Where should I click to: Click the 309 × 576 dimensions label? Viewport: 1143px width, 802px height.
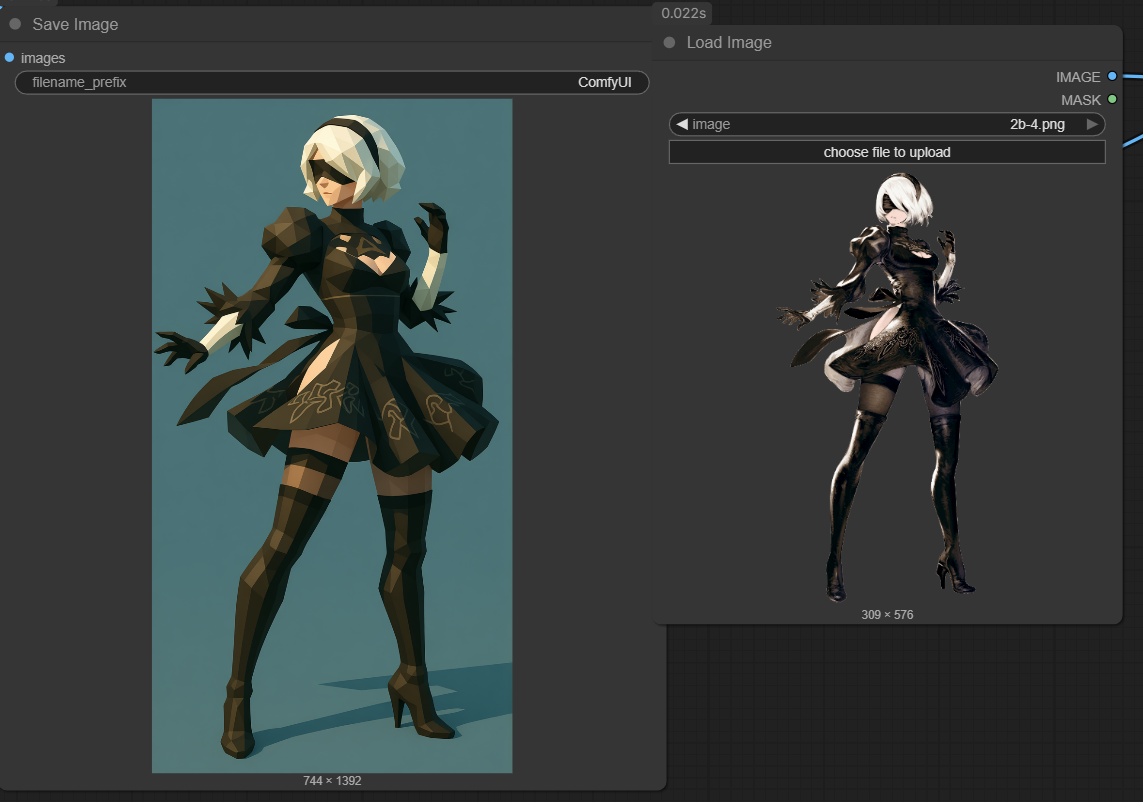point(886,614)
